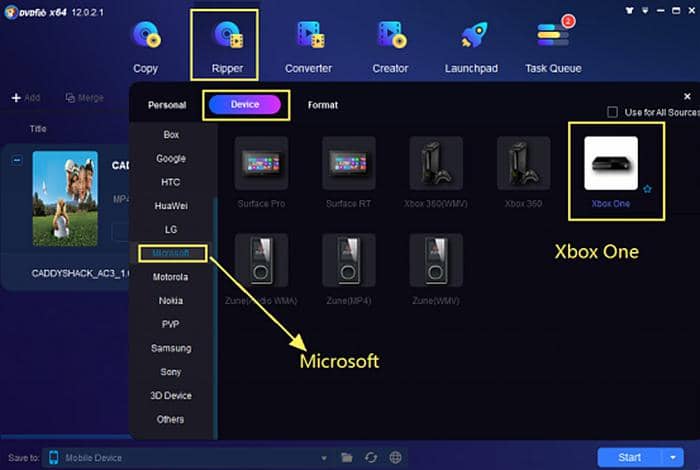Open the Creator module
Image resolution: width=700 pixels, height=470 pixels.
click(390, 47)
